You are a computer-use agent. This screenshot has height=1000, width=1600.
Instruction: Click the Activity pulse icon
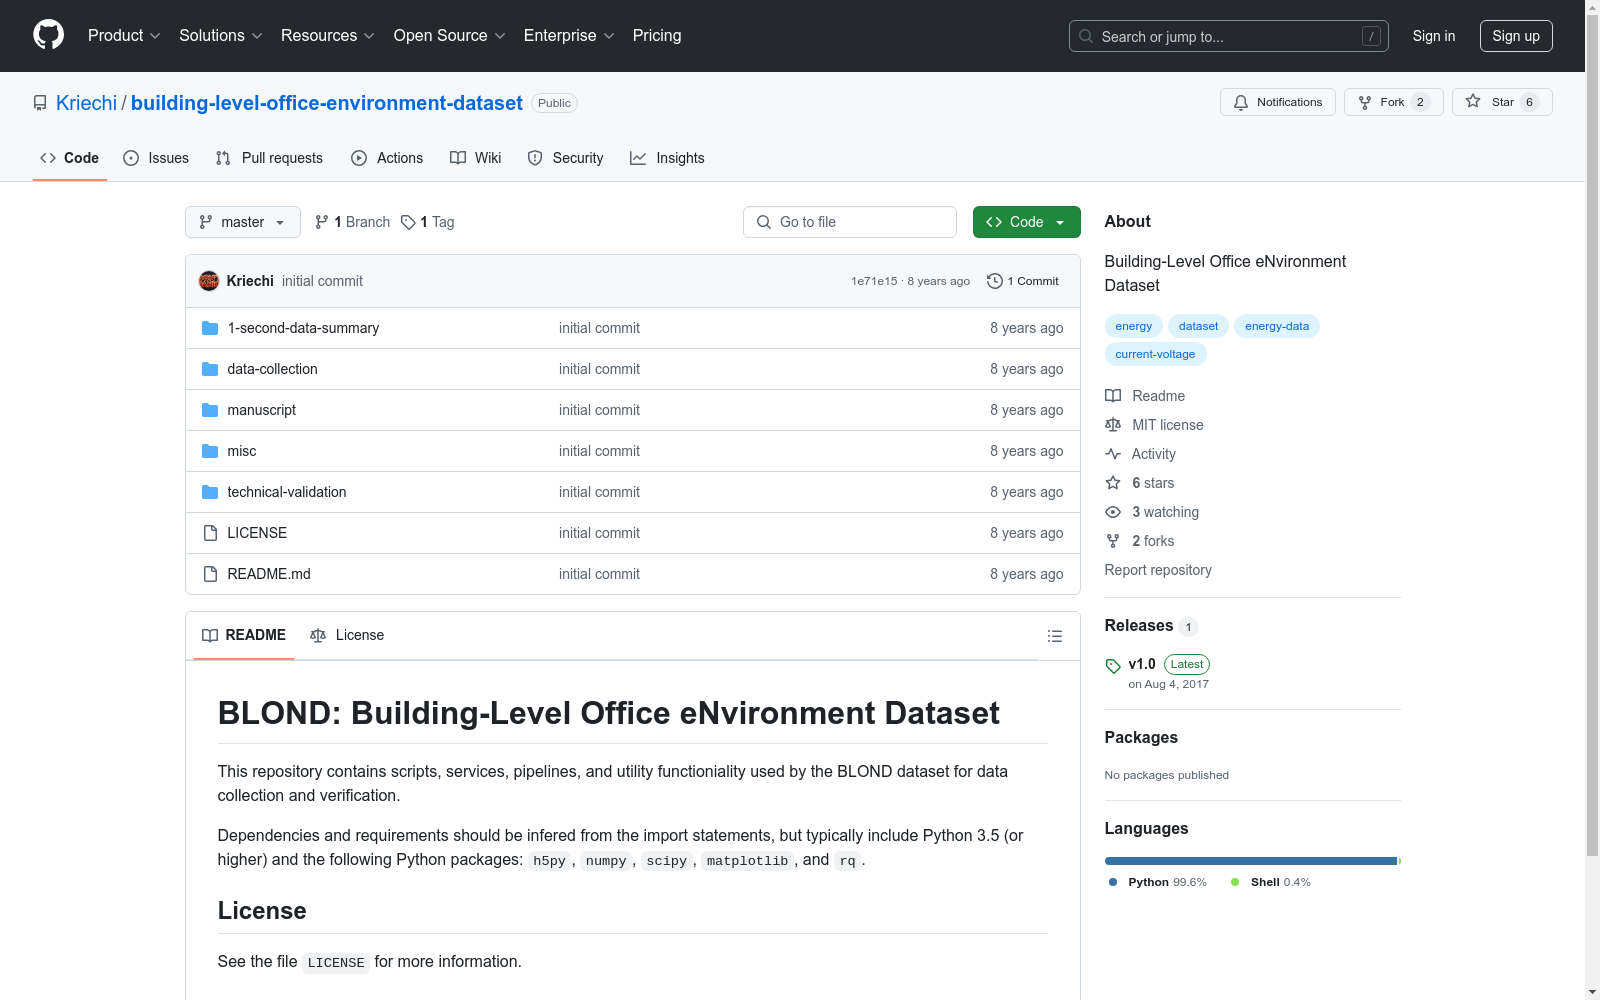coord(1113,454)
